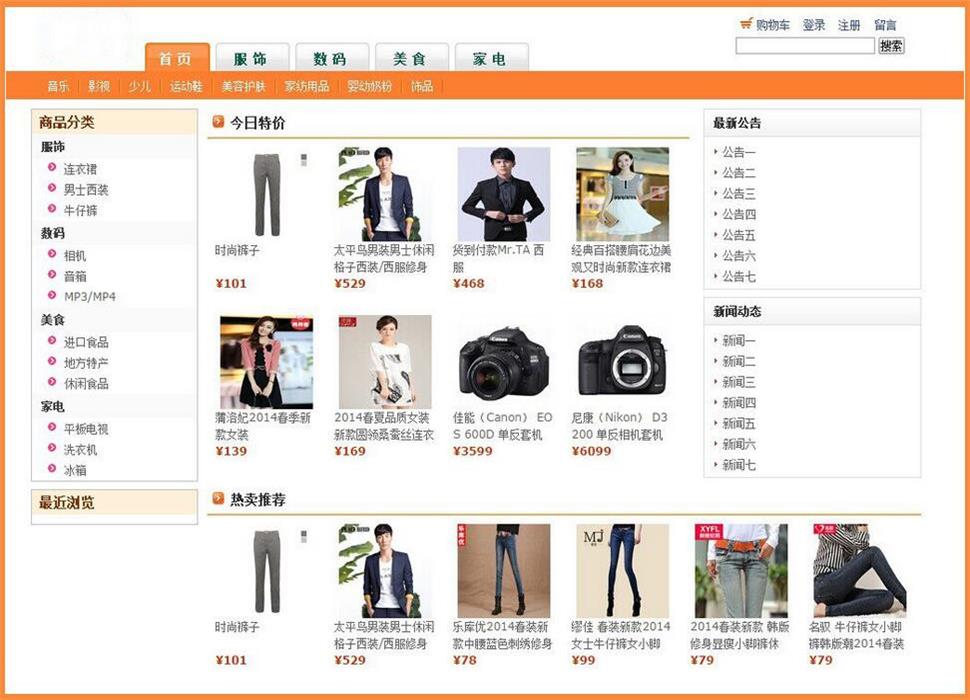Open the 饰品 submenu item
Viewport: 970px width, 700px height.
(x=422, y=86)
